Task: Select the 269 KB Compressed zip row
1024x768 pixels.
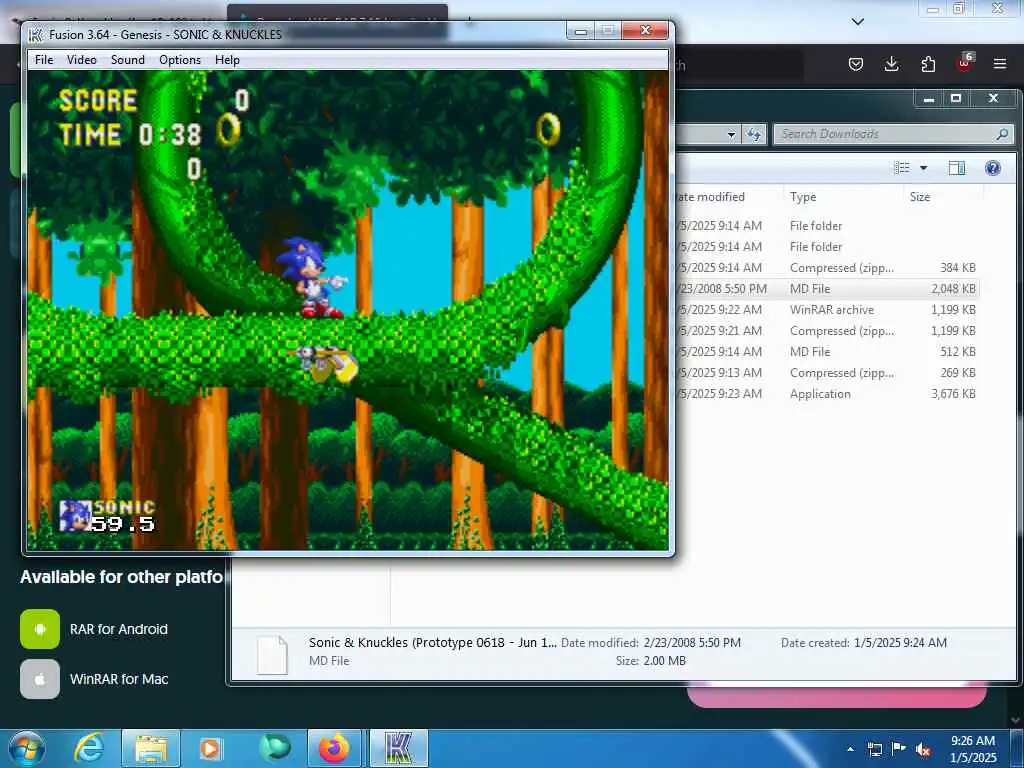Action: coord(827,372)
